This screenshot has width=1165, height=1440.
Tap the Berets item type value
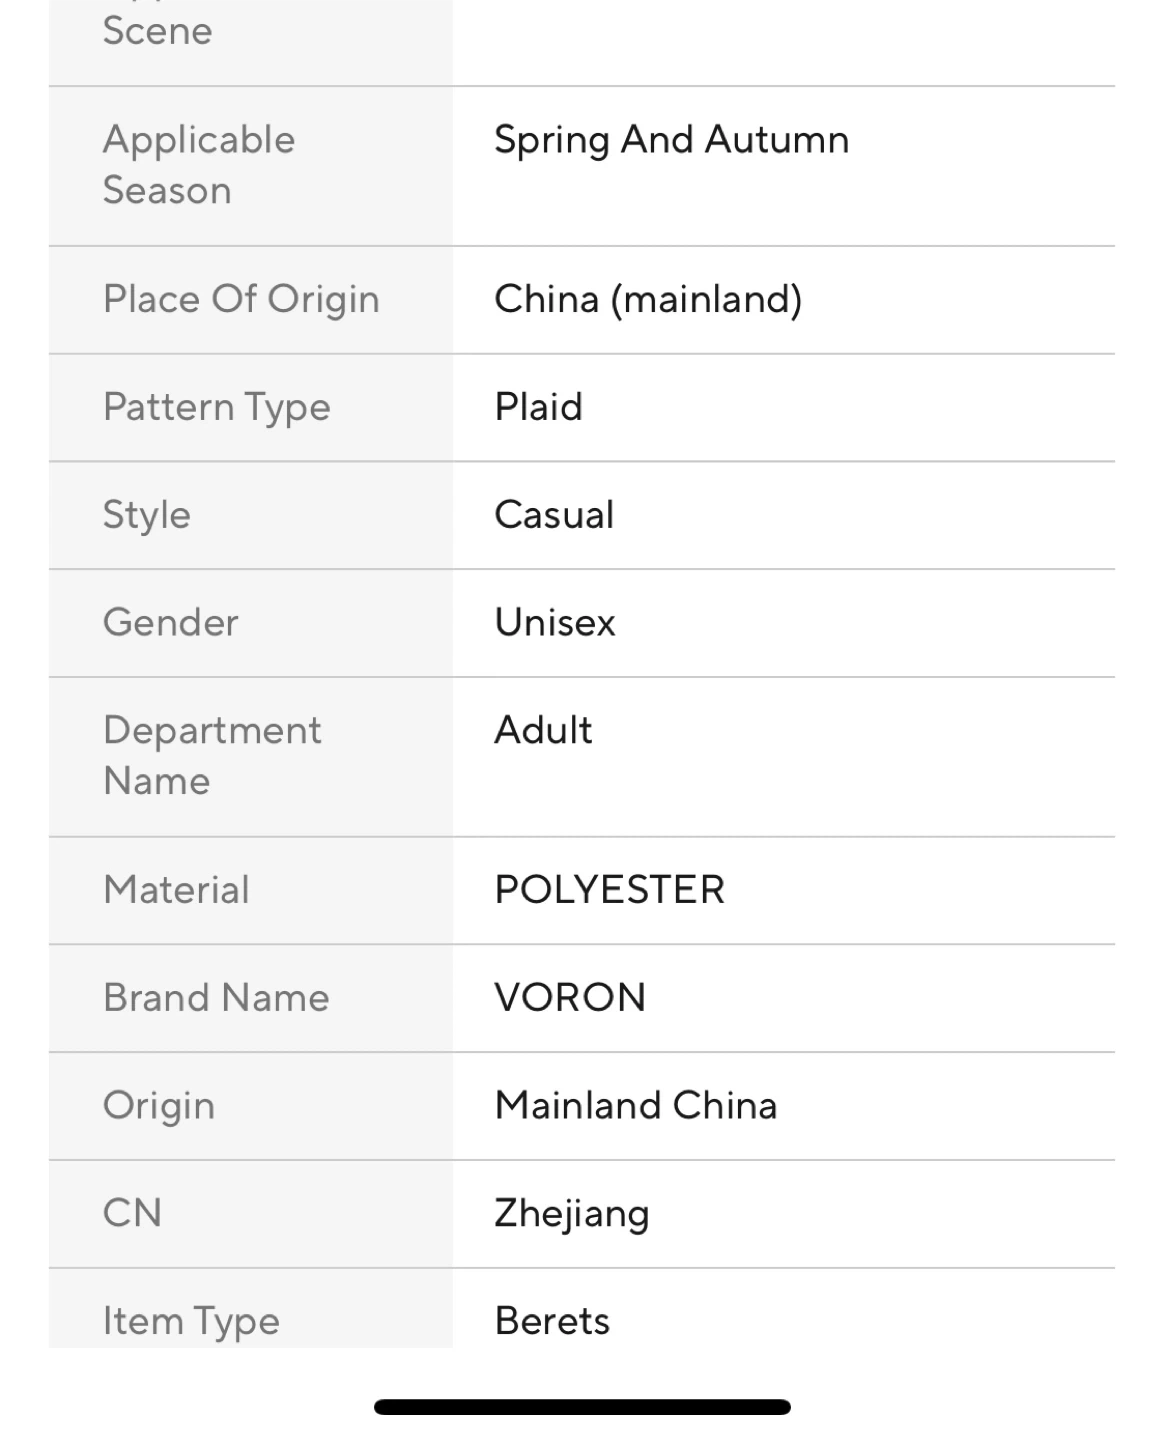click(552, 1321)
